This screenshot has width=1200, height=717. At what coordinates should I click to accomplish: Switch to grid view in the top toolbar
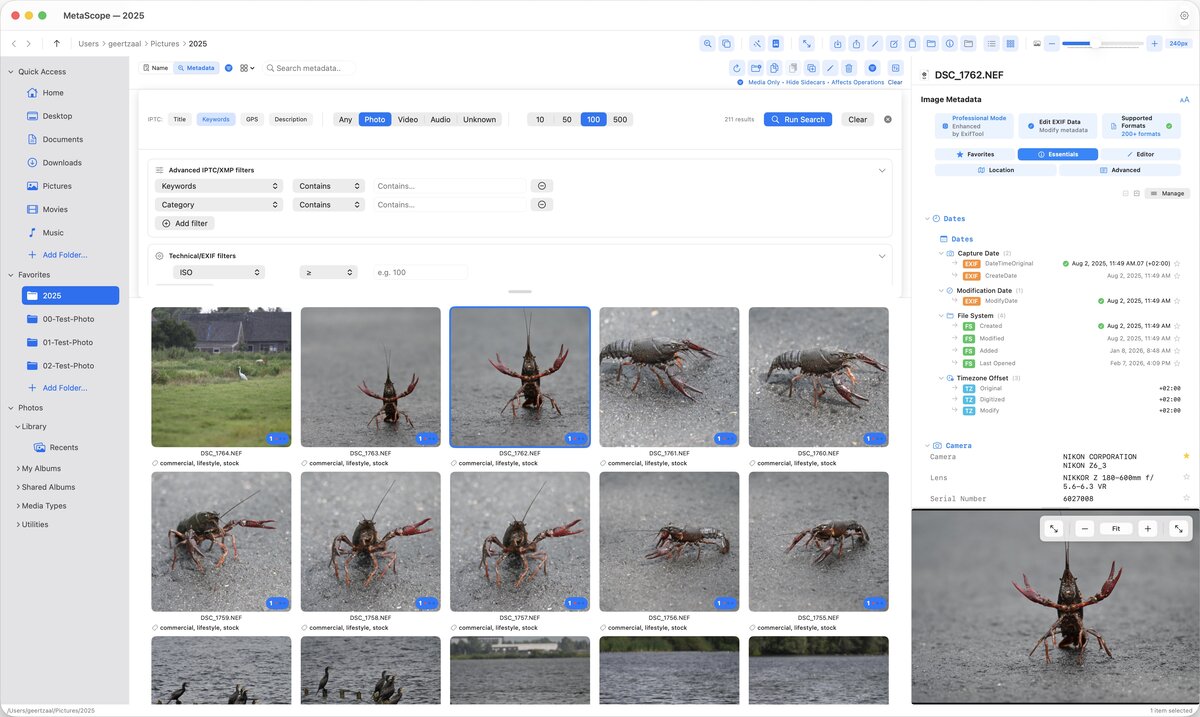(x=1012, y=43)
